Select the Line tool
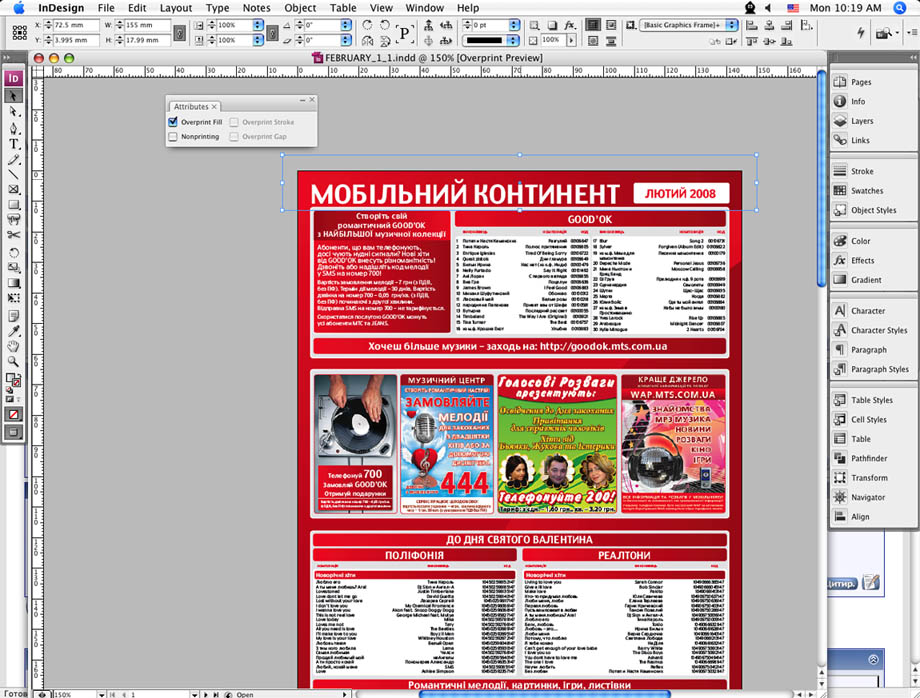920x698 pixels. tap(13, 174)
